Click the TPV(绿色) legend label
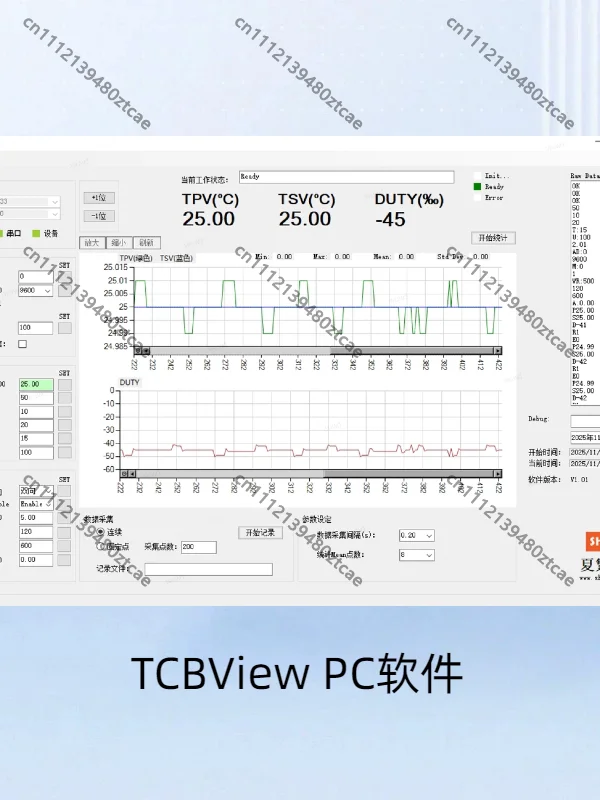 (x=136, y=258)
